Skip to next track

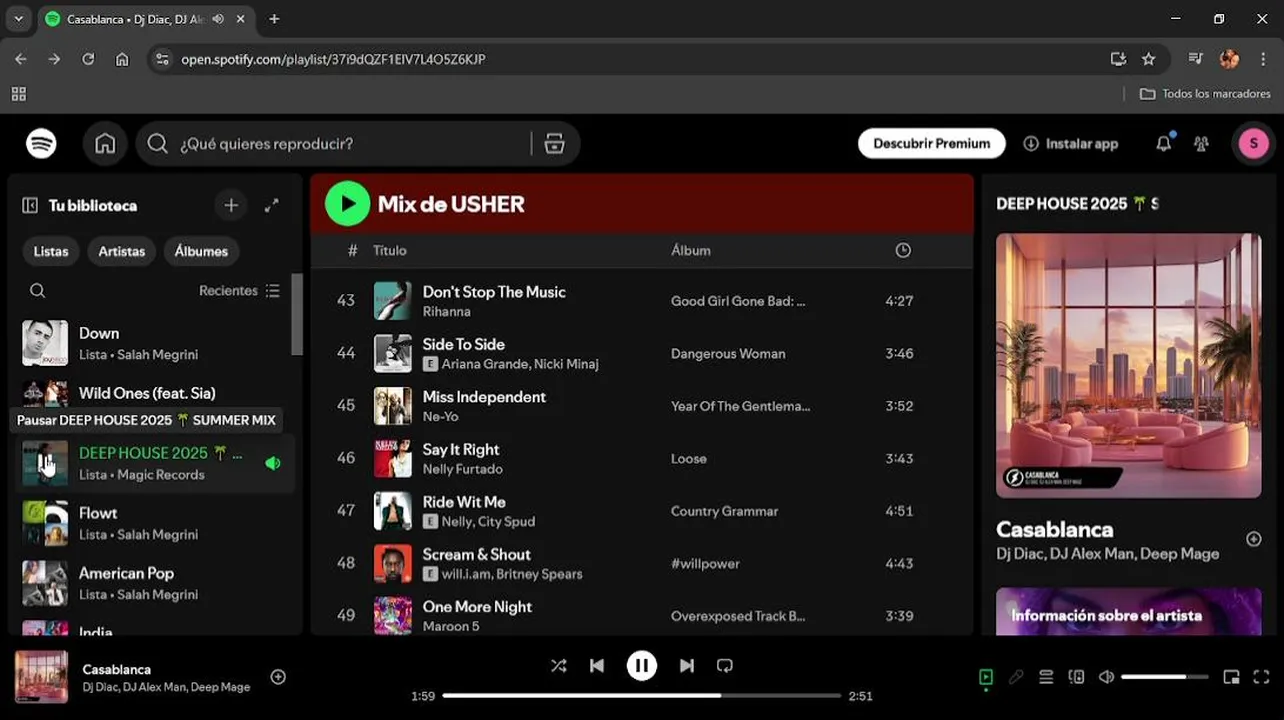[x=687, y=666]
